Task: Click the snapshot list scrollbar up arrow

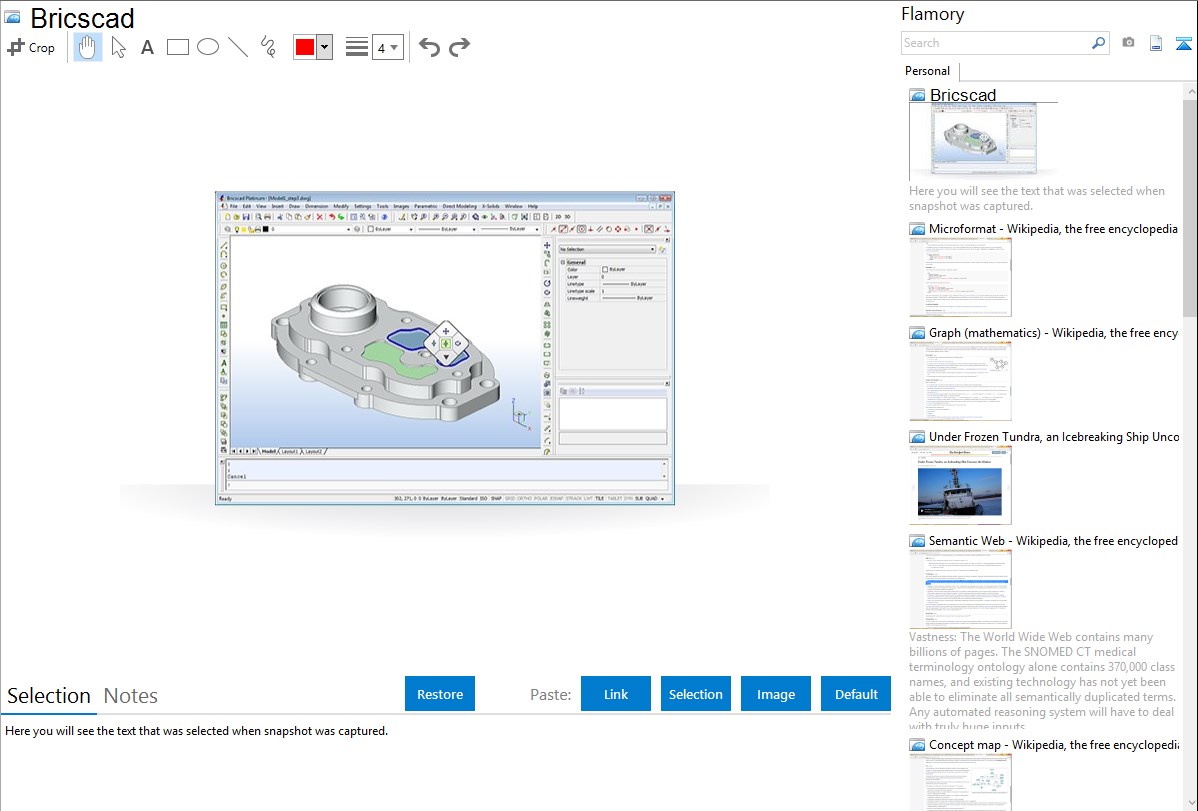Action: click(x=1190, y=92)
